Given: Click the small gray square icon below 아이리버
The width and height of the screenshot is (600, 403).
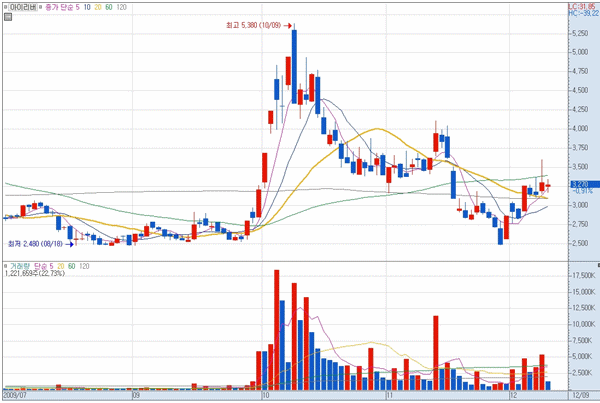Looking at the screenshot, I should coord(8,16).
